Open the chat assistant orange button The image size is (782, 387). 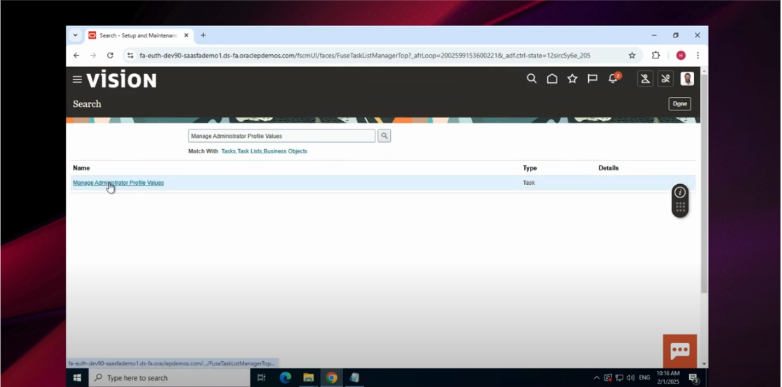click(680, 351)
